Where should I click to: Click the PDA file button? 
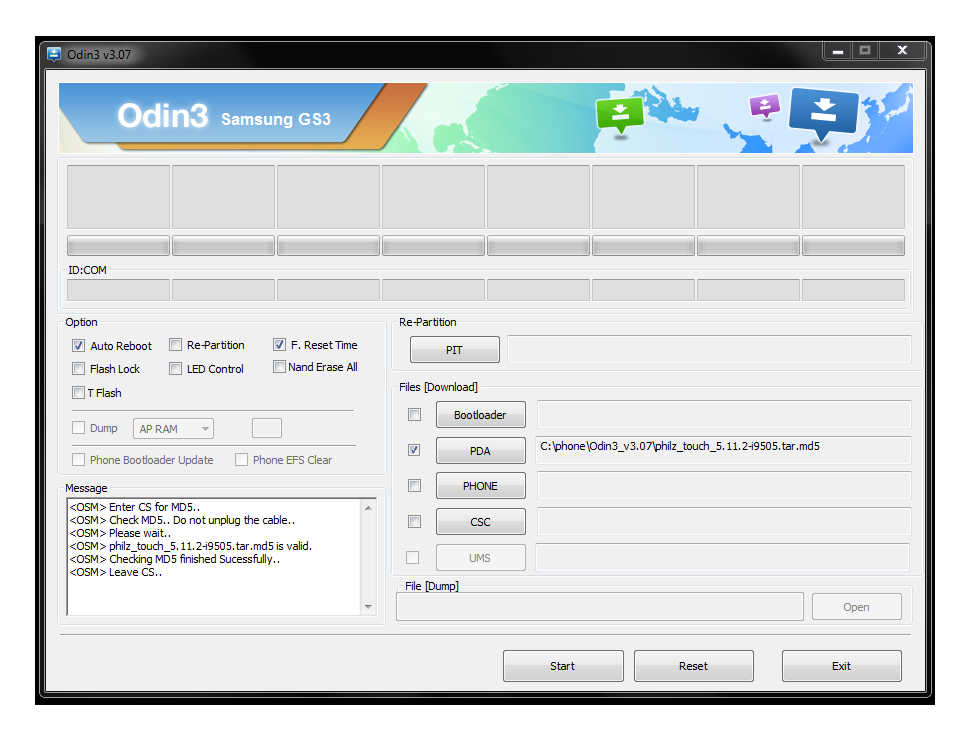point(481,451)
